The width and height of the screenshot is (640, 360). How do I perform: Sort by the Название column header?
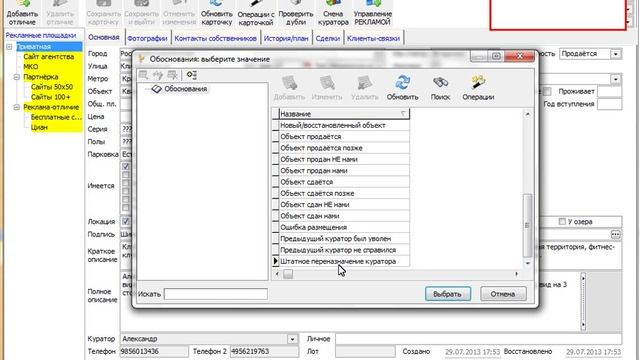(344, 114)
